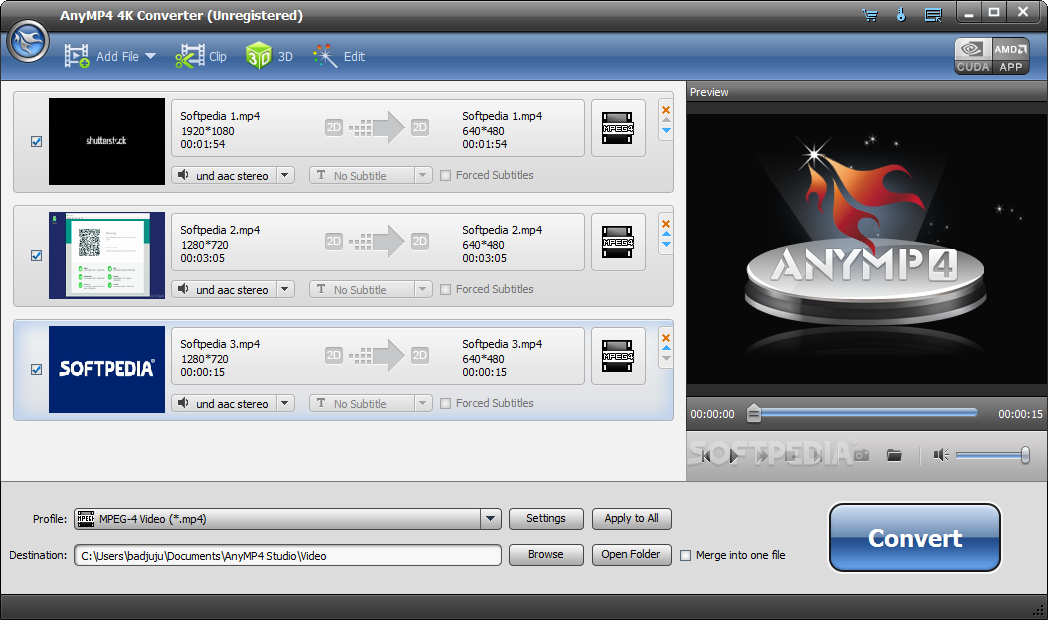This screenshot has height=620, width=1048.
Task: Open the 3D settings tool
Action: (x=269, y=56)
